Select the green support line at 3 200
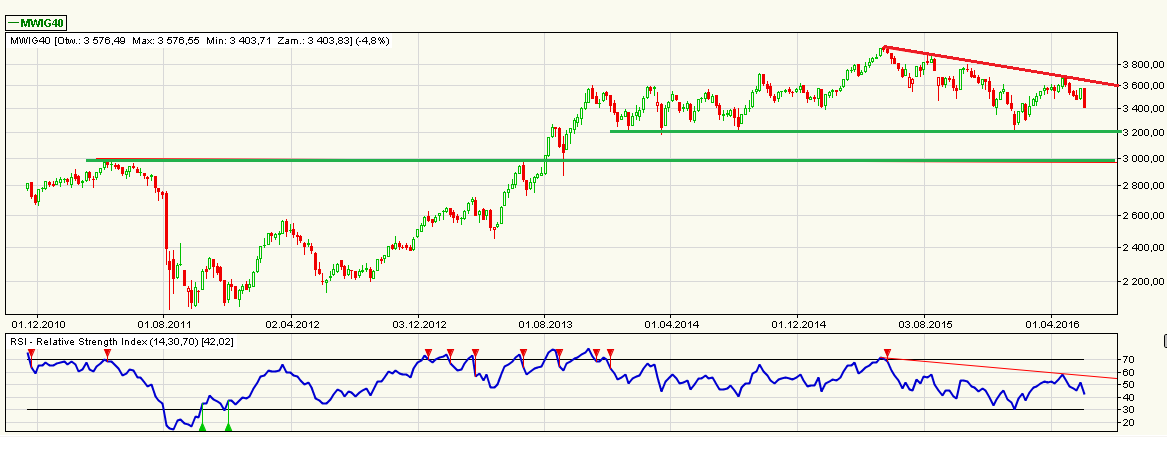Image resolution: width=1167 pixels, height=460 pixels. 864,132
